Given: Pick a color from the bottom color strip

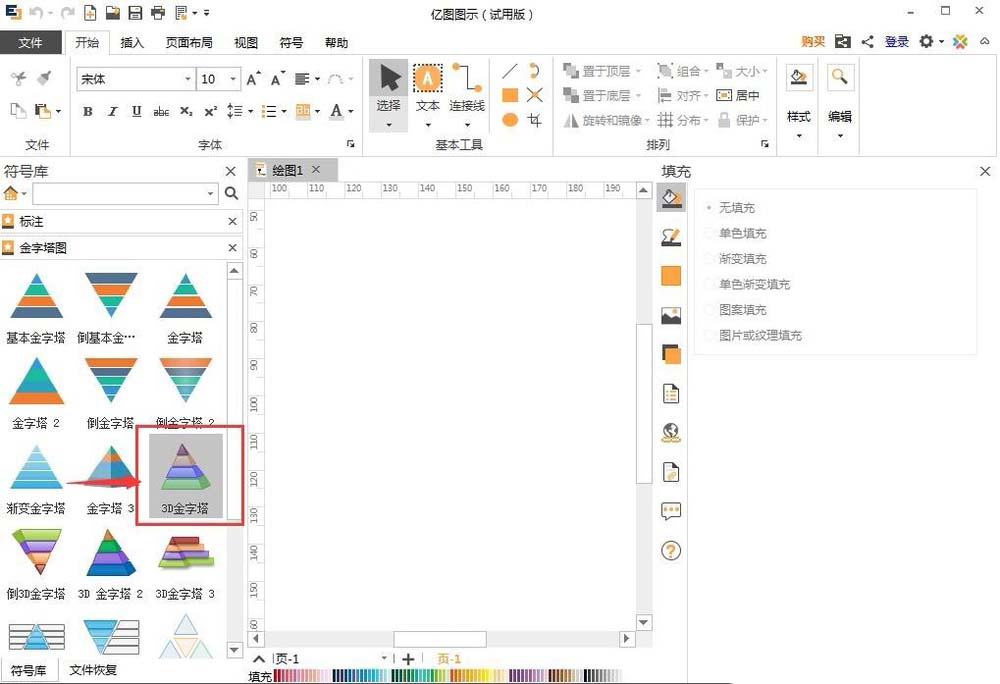Looking at the screenshot, I should click(x=400, y=676).
